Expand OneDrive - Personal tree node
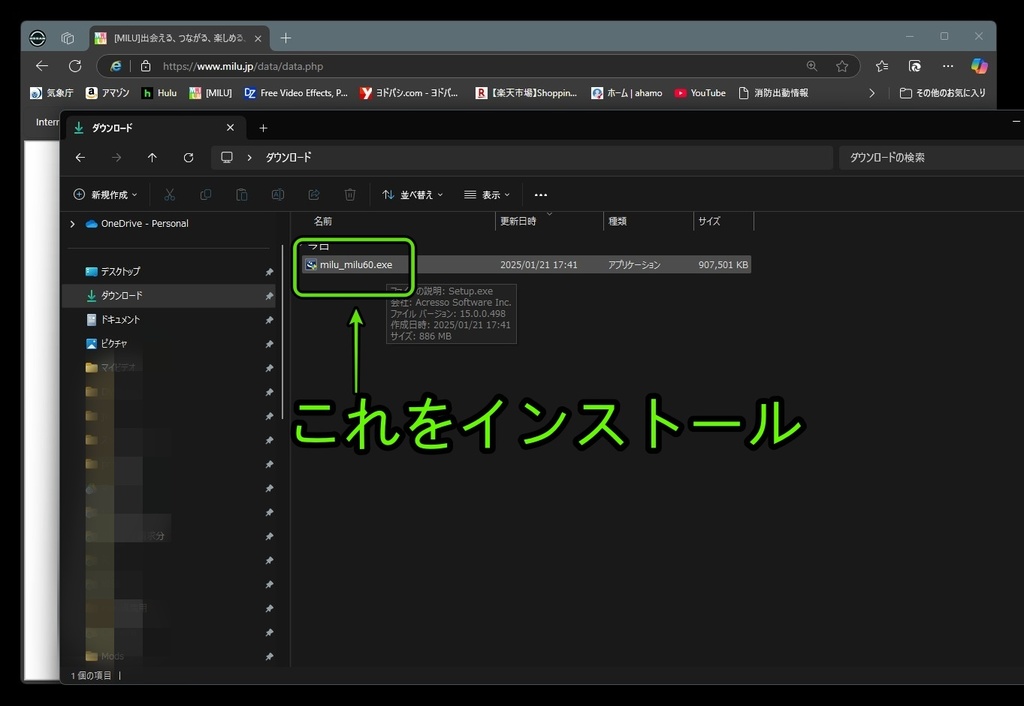 [72, 224]
